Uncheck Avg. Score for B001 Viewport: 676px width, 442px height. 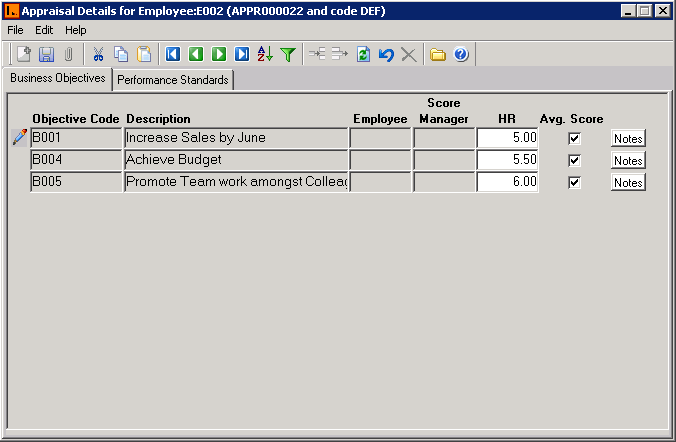[x=574, y=138]
